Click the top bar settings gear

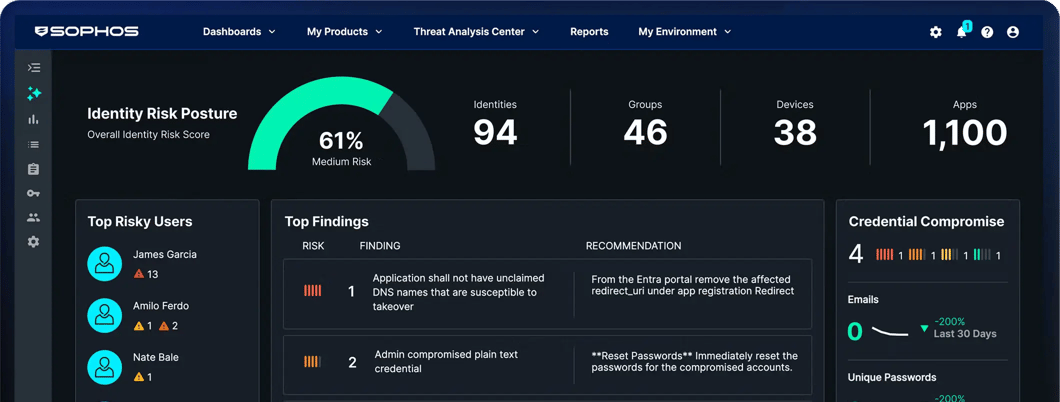[x=936, y=32]
